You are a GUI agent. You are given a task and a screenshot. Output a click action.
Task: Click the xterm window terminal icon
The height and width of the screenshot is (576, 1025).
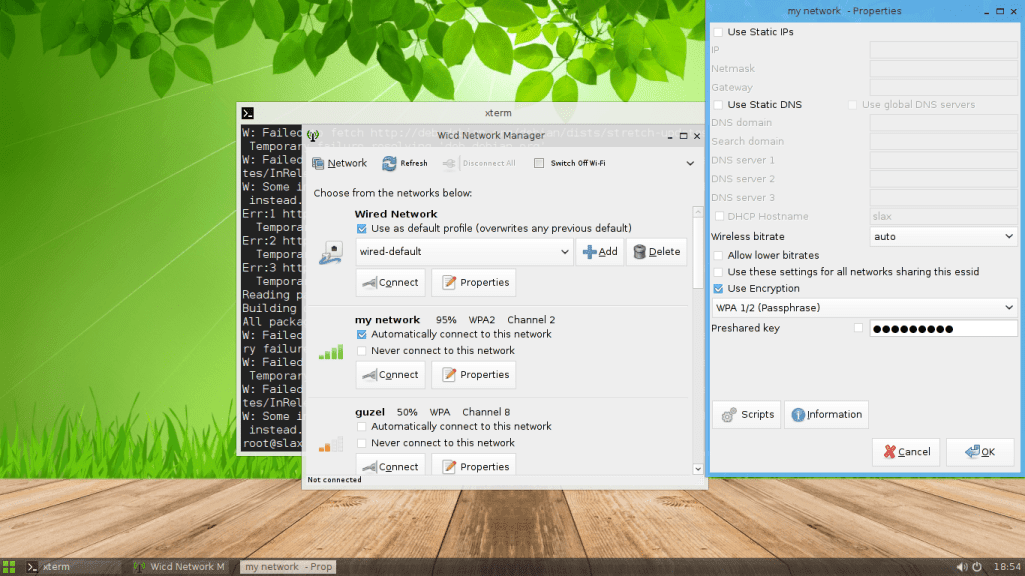(248, 113)
